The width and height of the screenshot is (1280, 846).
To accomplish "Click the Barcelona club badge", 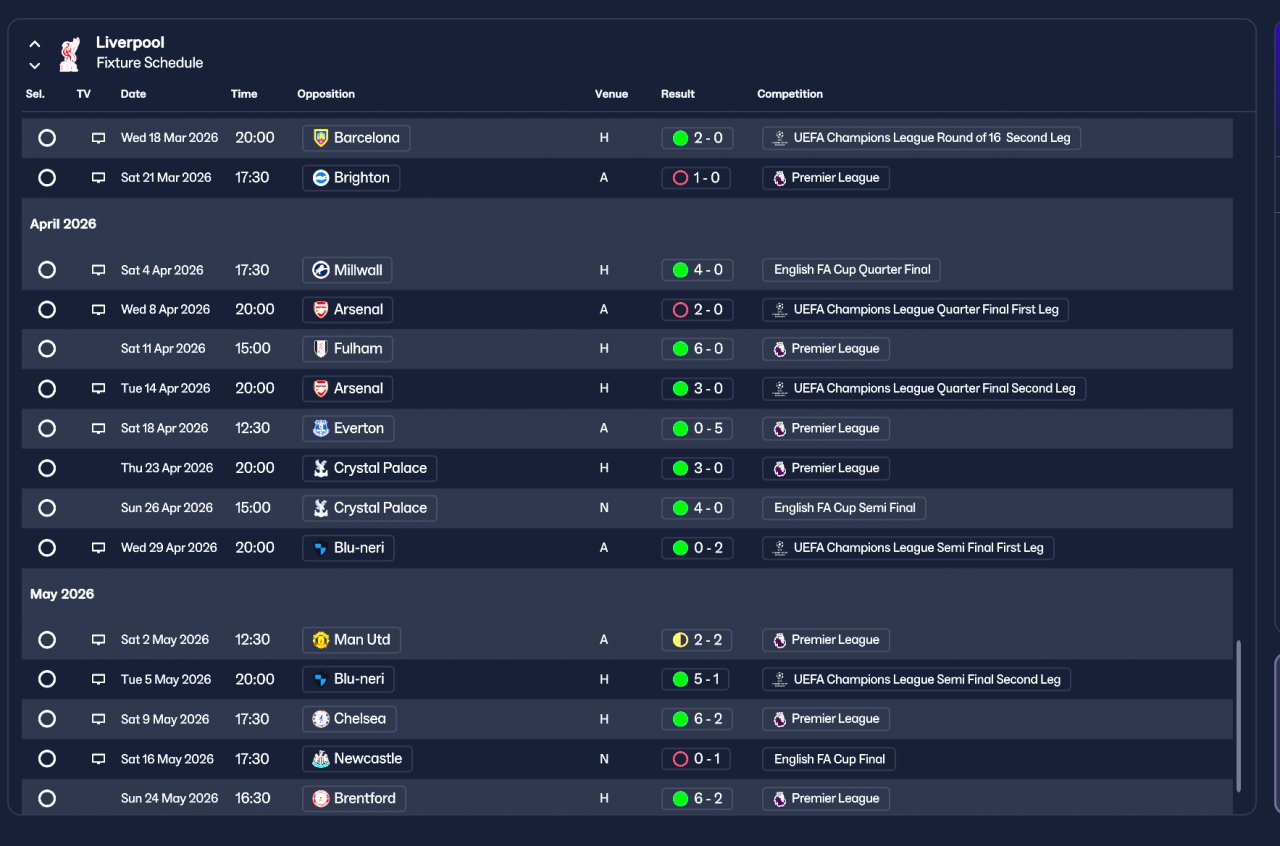I will [x=320, y=138].
